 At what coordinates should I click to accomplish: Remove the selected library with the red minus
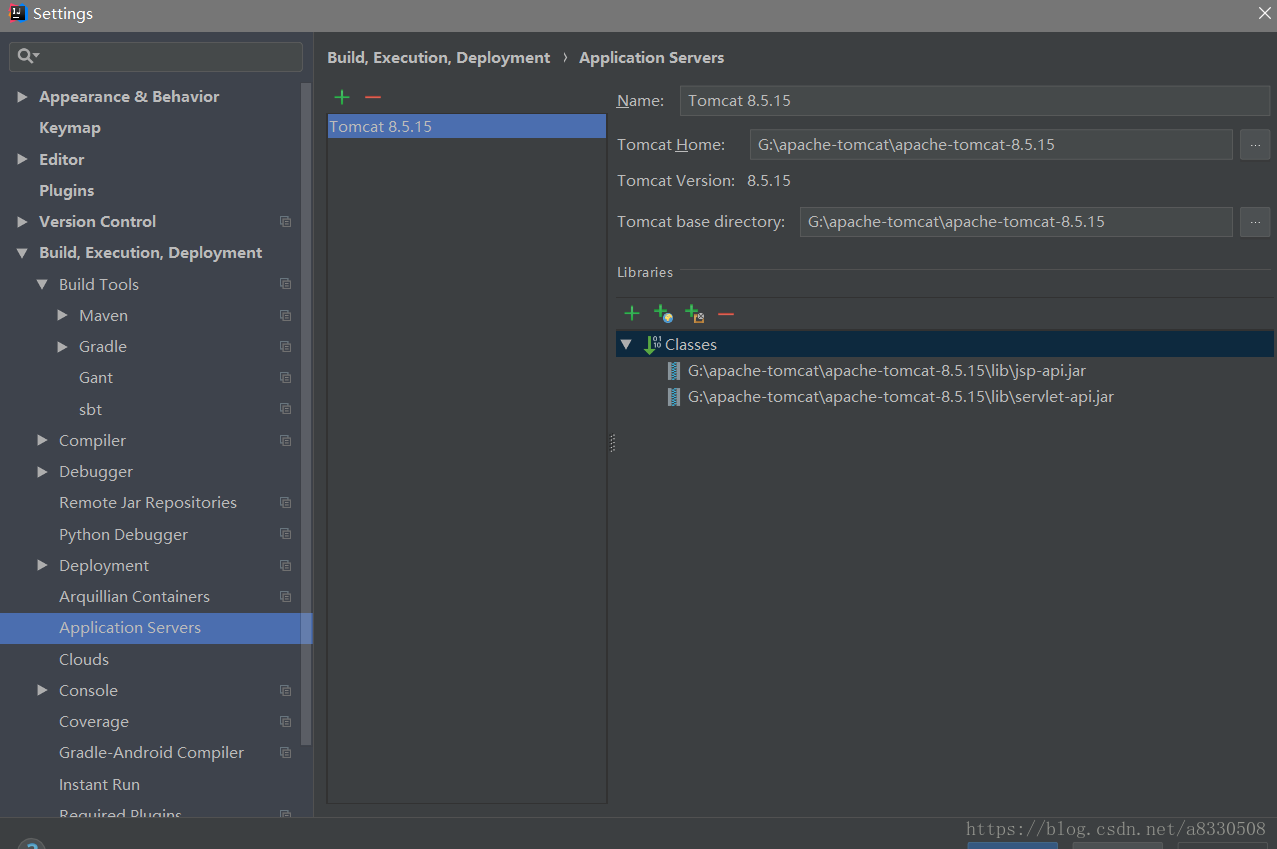pyautogui.click(x=726, y=314)
